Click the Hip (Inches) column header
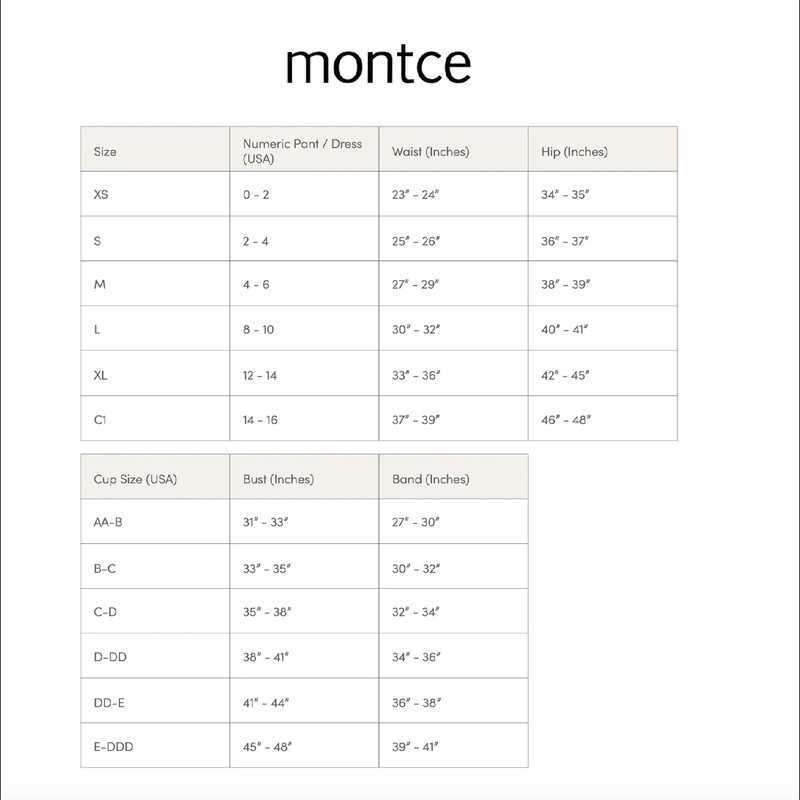 pos(574,152)
